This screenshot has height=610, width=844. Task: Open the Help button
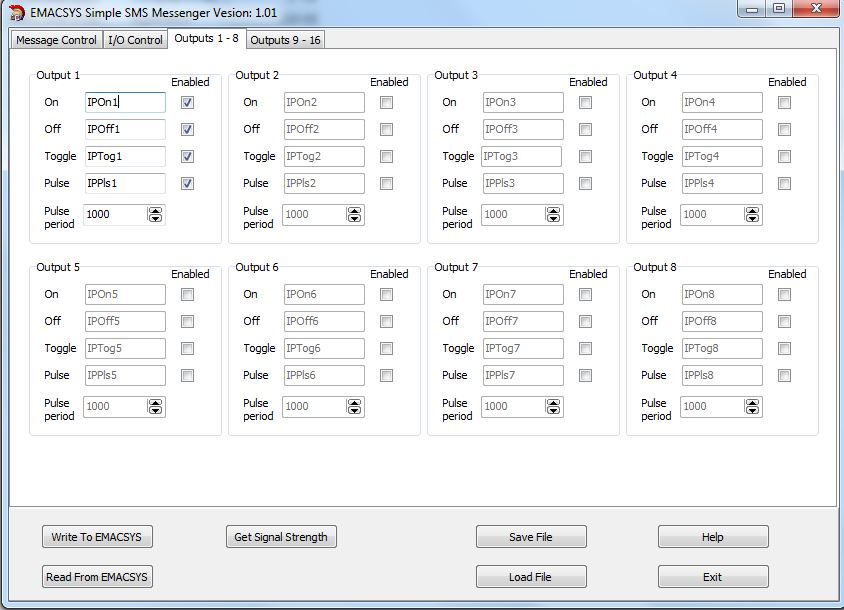(x=712, y=537)
